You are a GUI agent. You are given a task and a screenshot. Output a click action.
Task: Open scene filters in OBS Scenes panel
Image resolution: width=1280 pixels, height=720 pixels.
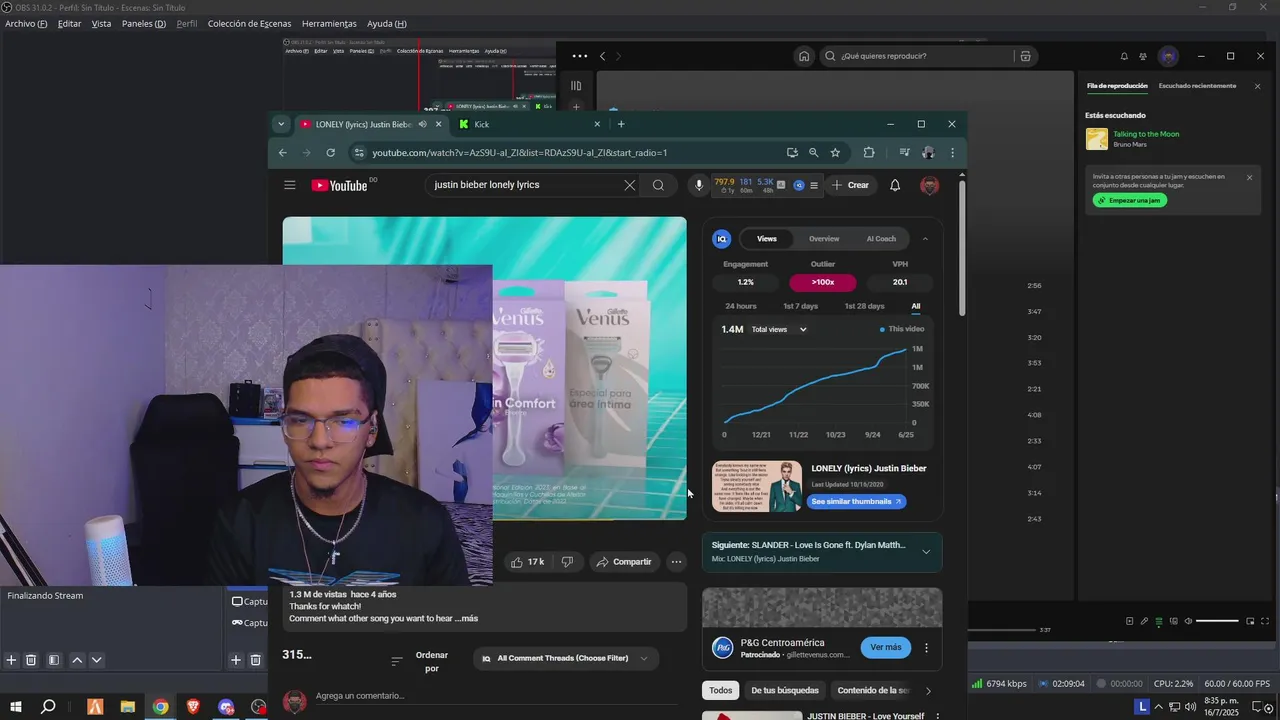tap(54, 660)
